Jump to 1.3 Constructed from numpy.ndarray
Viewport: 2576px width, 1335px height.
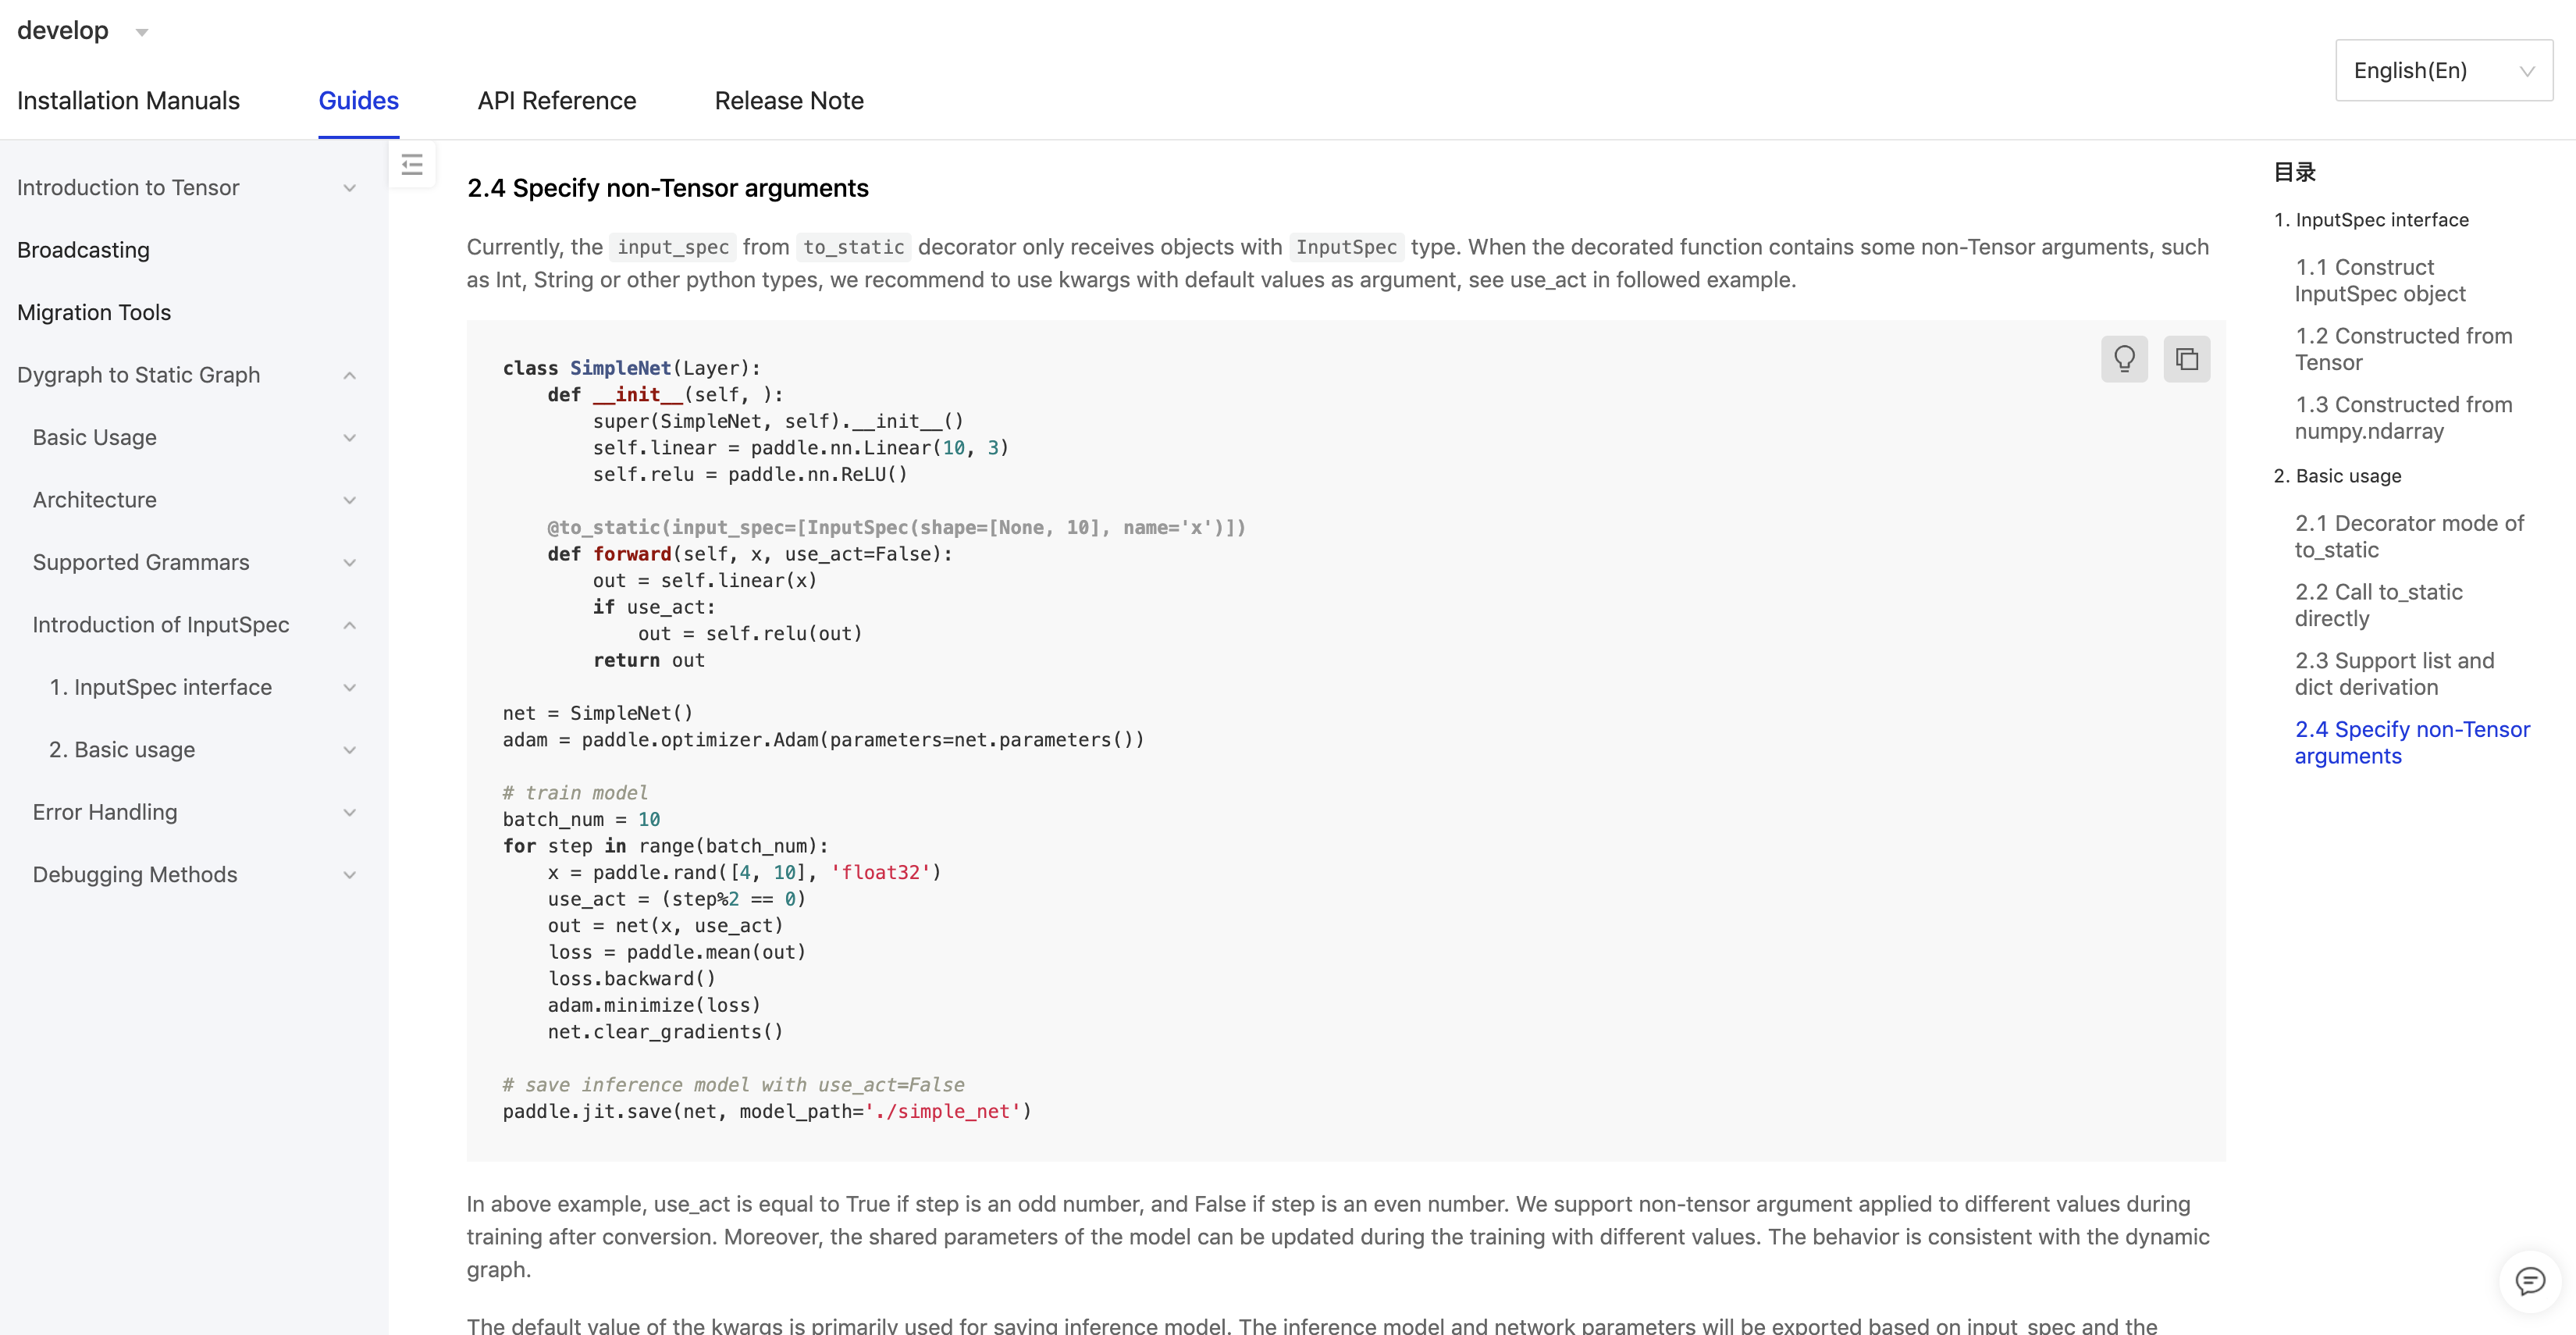pos(2402,418)
